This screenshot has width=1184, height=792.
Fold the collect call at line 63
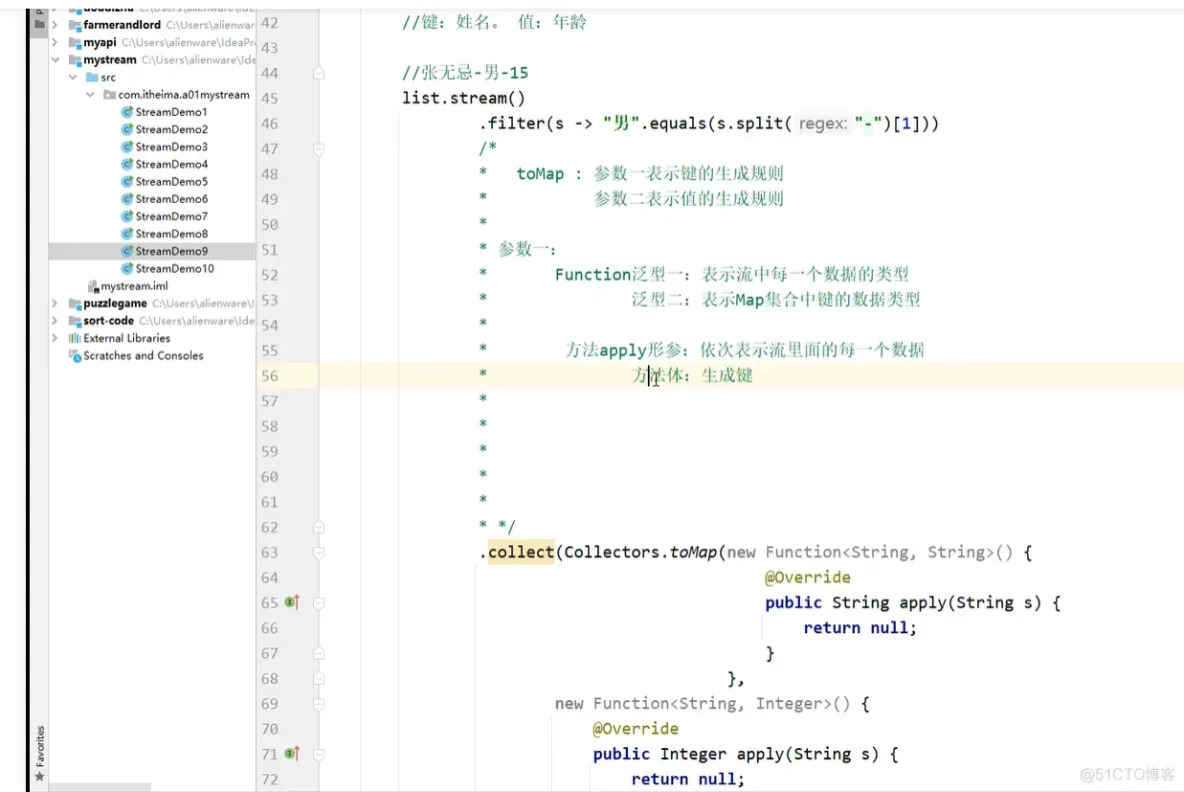[x=319, y=553]
